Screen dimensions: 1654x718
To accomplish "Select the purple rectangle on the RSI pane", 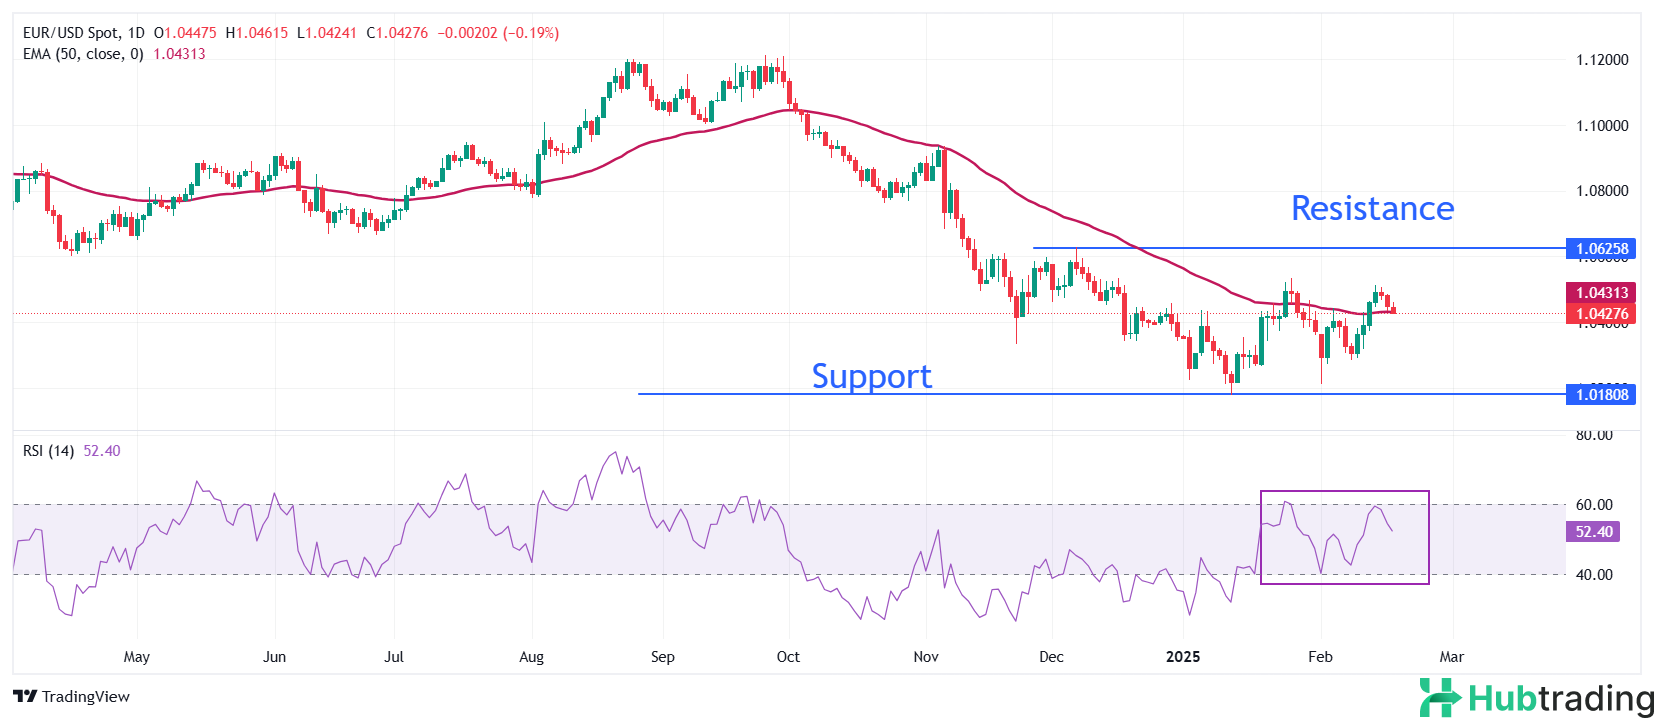I will pos(1344,492).
